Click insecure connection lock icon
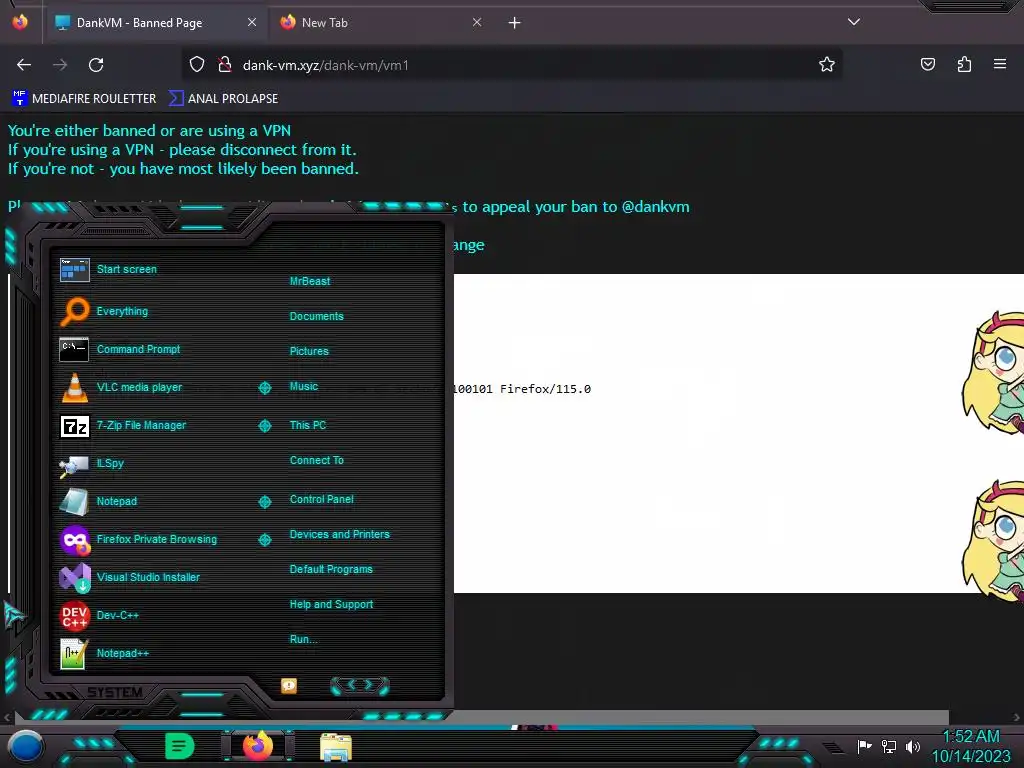Viewport: 1024px width, 768px height. click(225, 65)
